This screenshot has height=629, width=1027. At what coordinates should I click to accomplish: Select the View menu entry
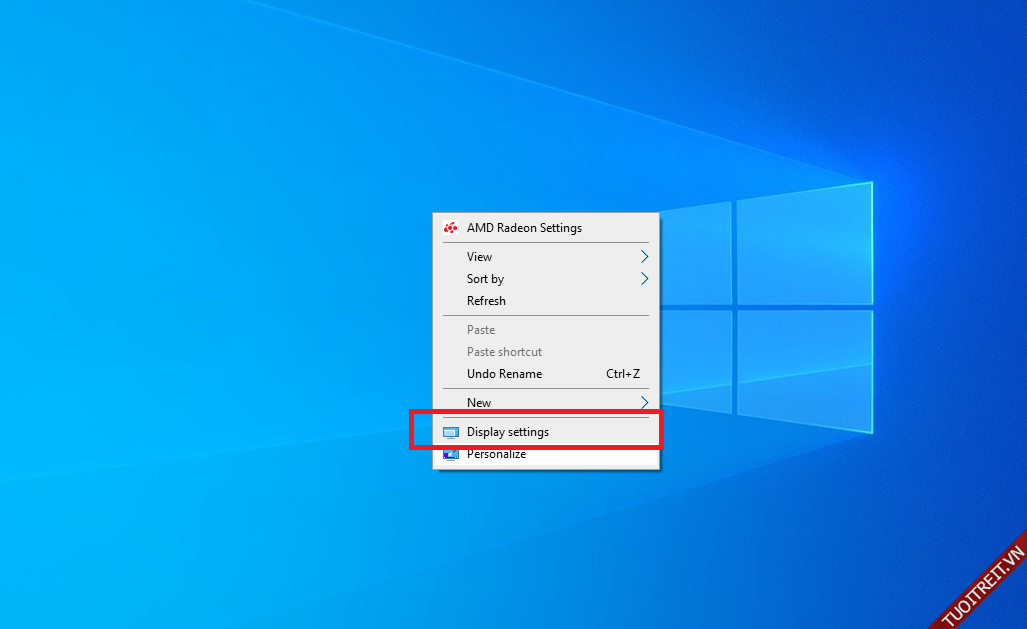(480, 257)
